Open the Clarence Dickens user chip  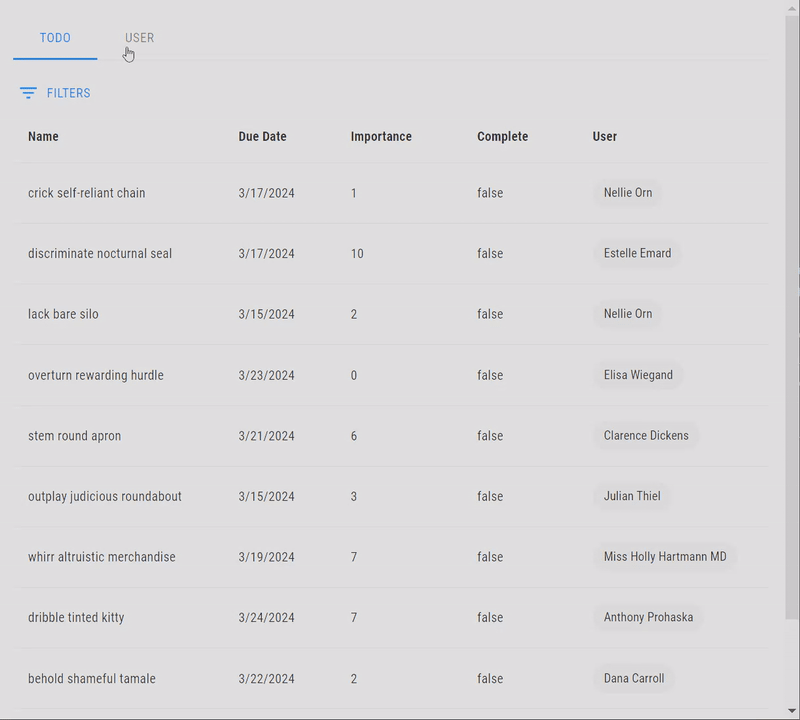pyautogui.click(x=646, y=436)
